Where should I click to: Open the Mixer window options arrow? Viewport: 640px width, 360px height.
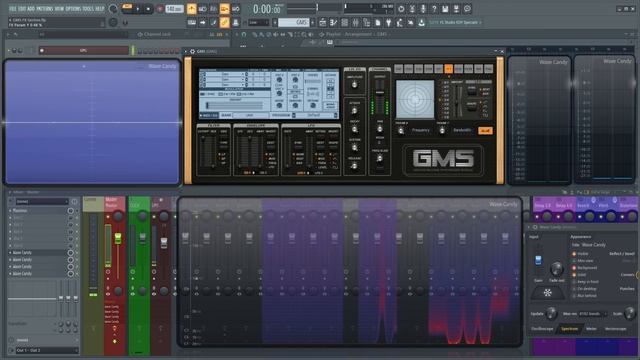point(10,192)
